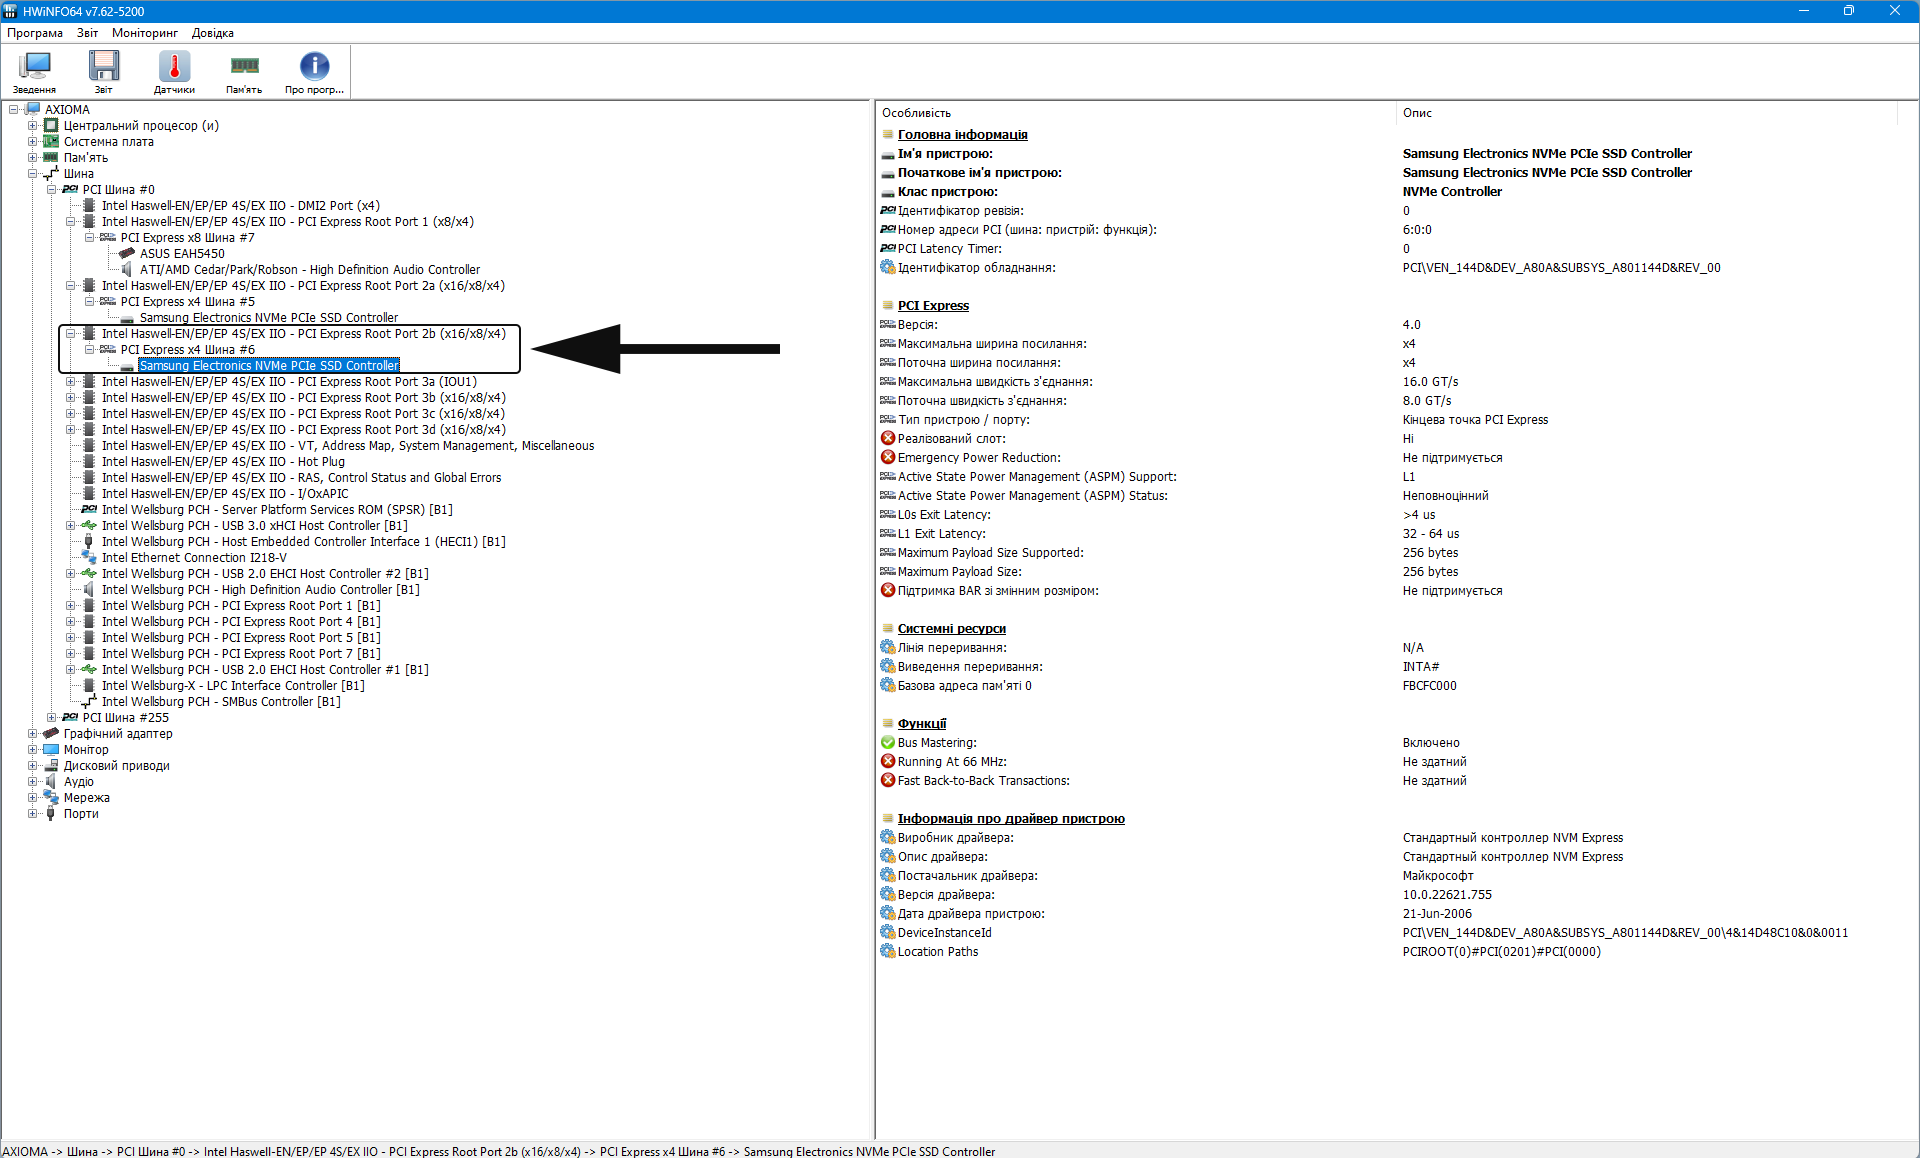Select the Графічний адаптер tree item
This screenshot has width=1920, height=1158.
point(118,734)
